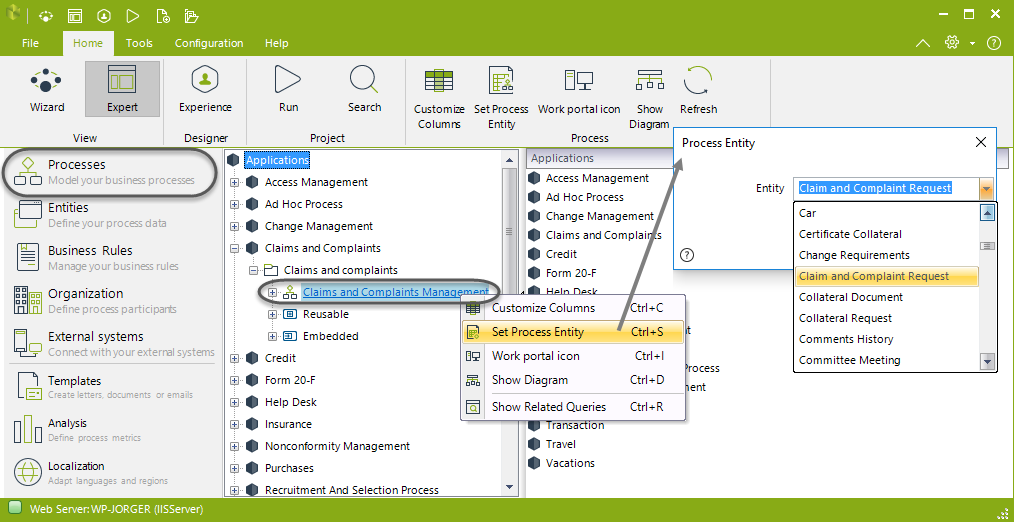Expand the Ad Hoc Process node
Image resolution: width=1014 pixels, height=522 pixels.
coord(234,204)
